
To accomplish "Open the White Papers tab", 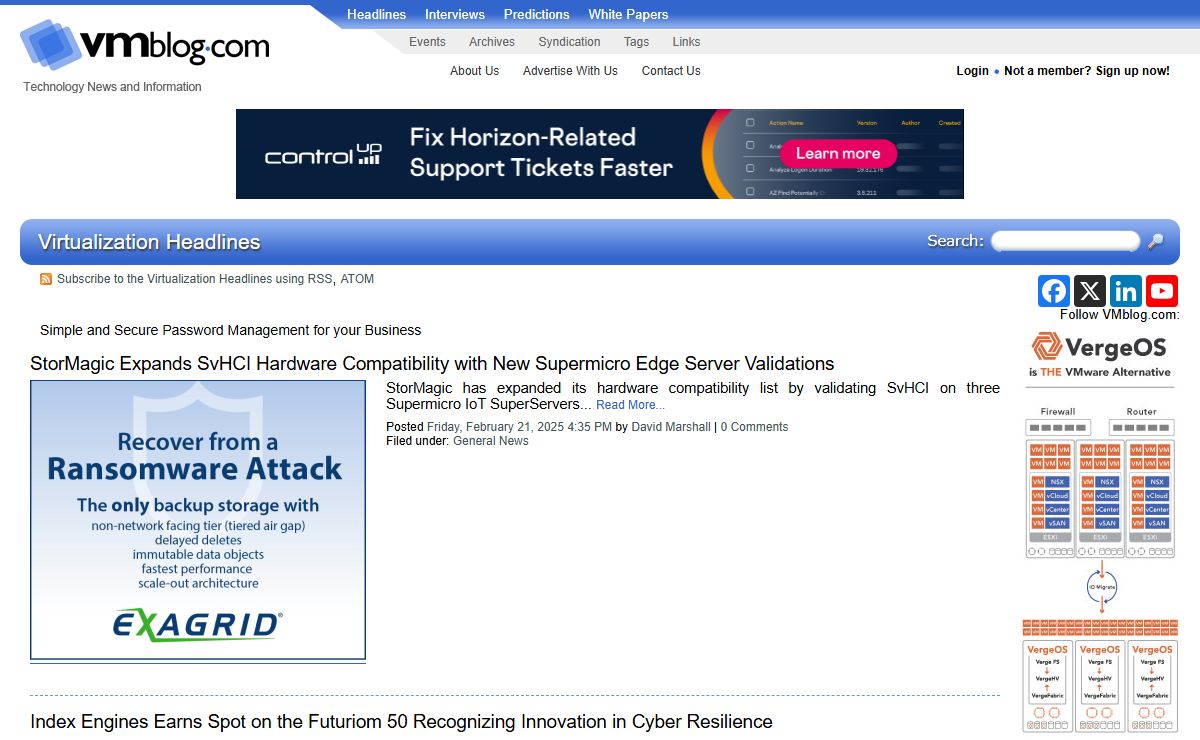I will [x=628, y=14].
